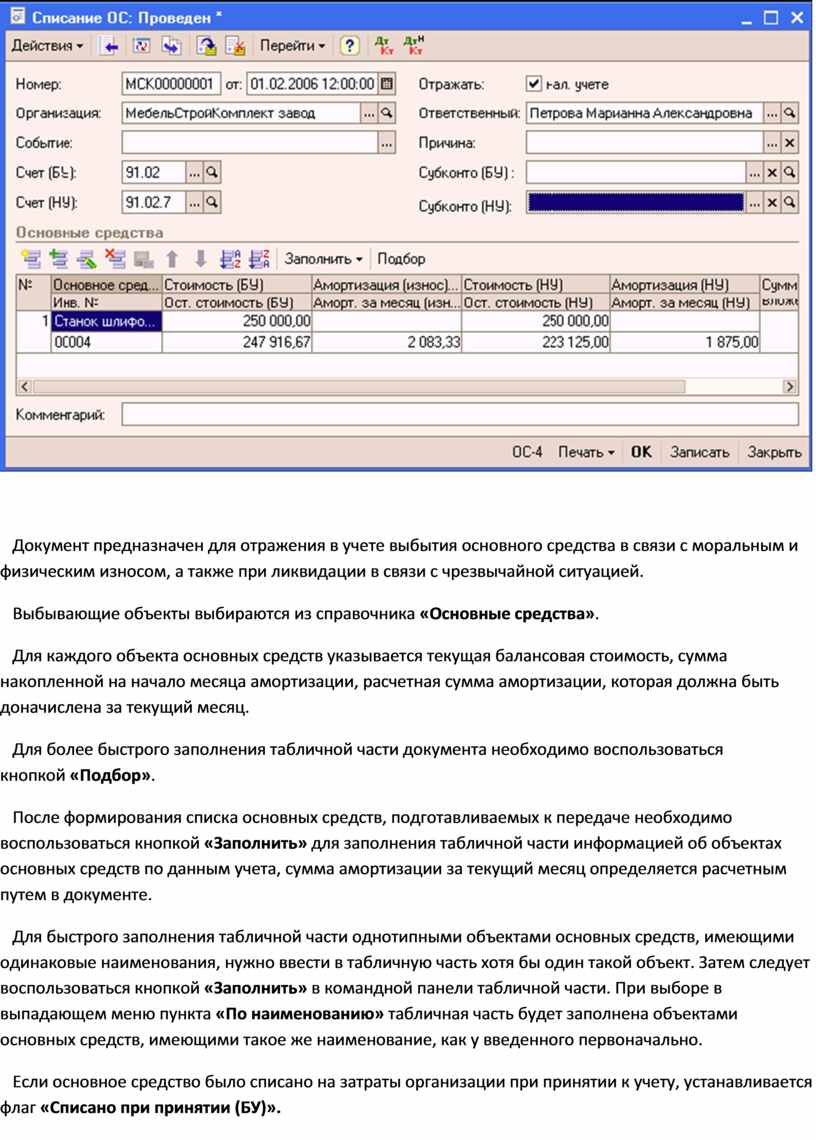Open help via question mark icon
This screenshot has height=1140, width=816.
pyautogui.click(x=350, y=46)
